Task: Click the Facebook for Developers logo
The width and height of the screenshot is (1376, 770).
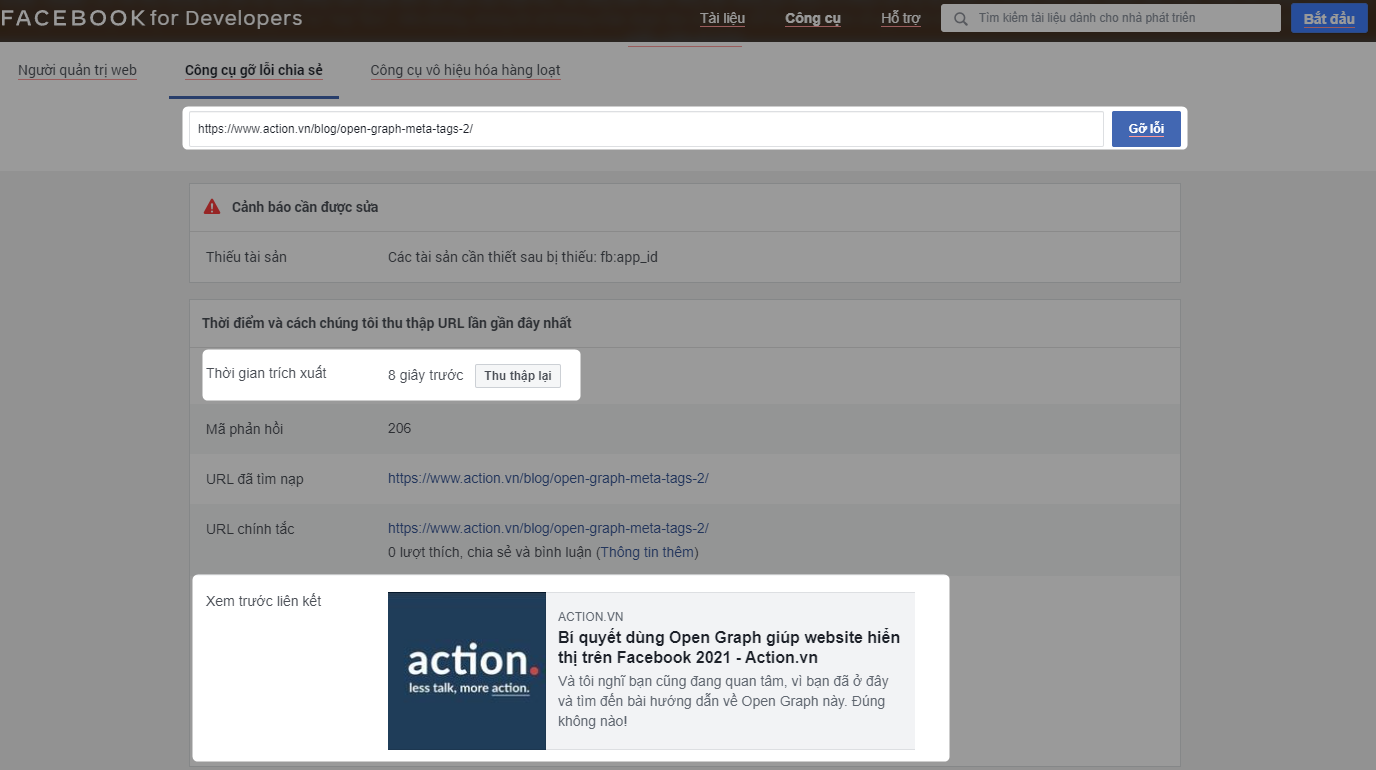Action: (151, 18)
